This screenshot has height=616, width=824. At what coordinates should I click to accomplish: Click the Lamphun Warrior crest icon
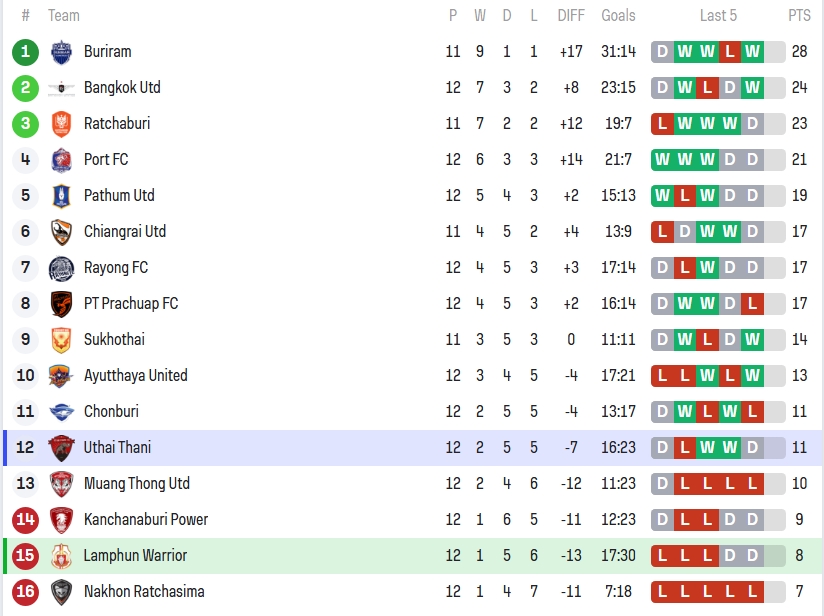pyautogui.click(x=61, y=556)
